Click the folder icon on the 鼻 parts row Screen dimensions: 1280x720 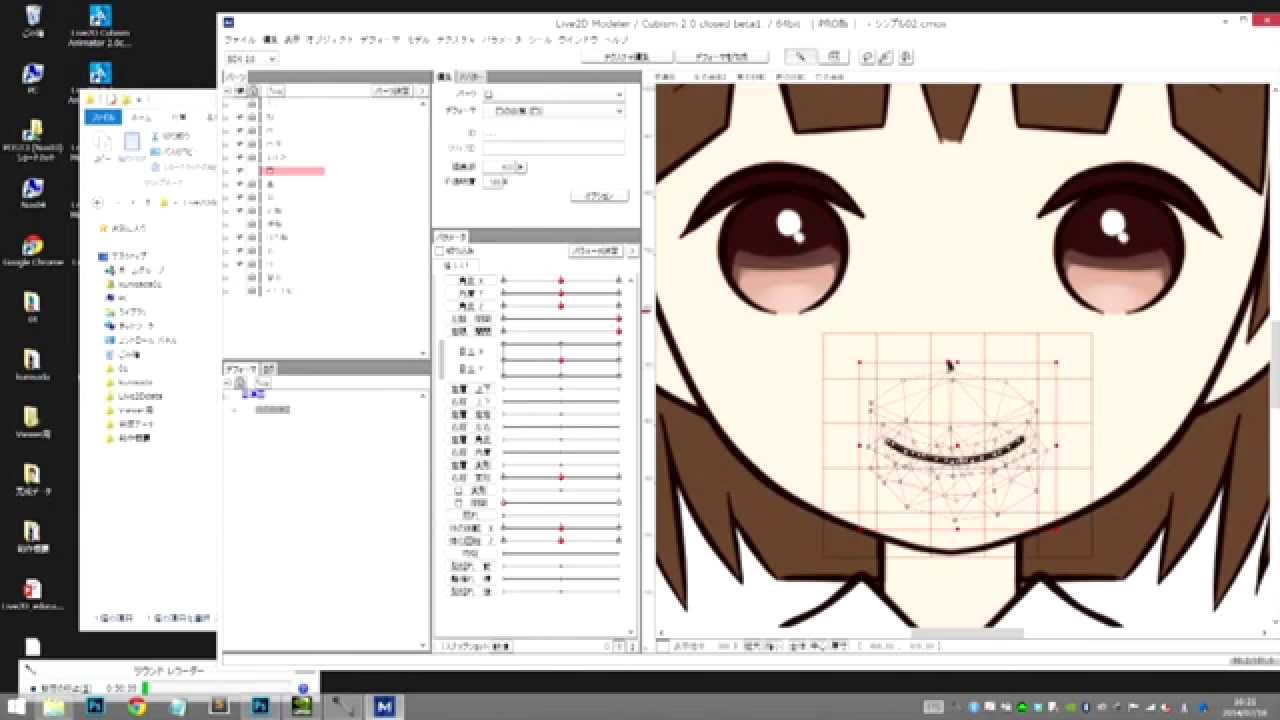pyautogui.click(x=253, y=185)
